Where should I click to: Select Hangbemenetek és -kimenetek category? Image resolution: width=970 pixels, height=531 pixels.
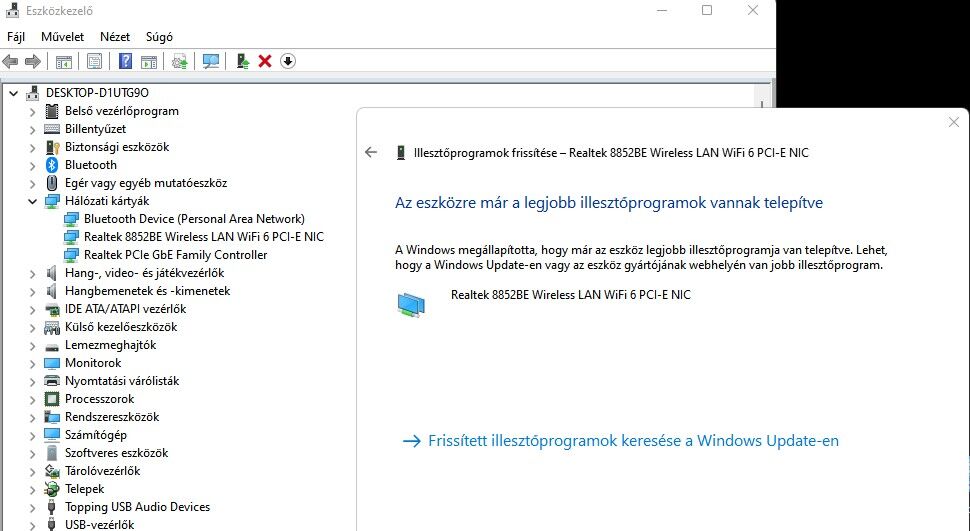coord(147,291)
